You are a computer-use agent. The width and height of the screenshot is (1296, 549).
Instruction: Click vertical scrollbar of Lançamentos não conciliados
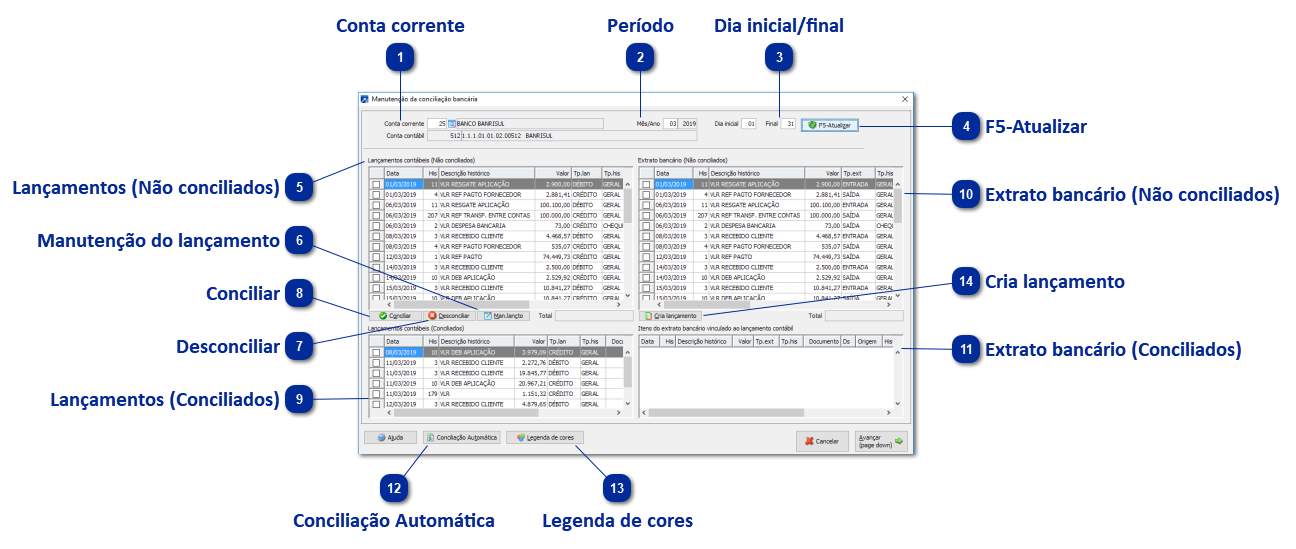point(628,239)
